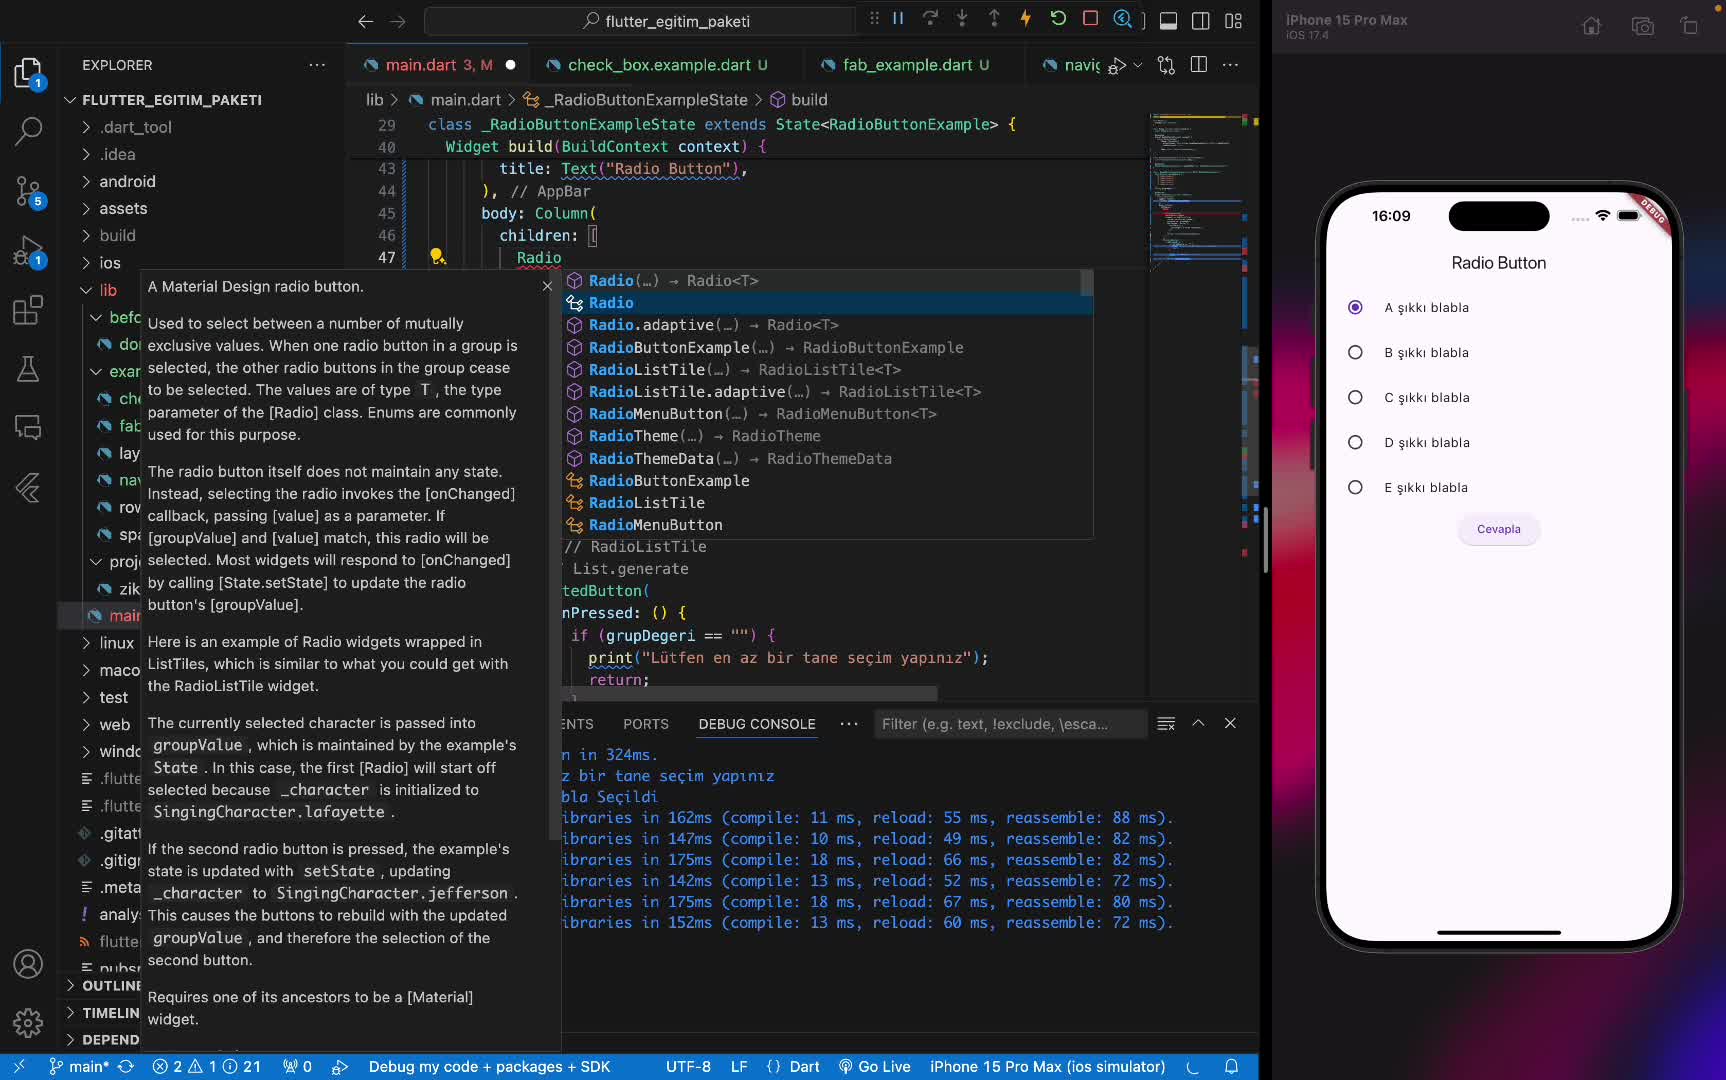Select the E şıkkı blabla radio button
Viewport: 1726px width, 1080px height.
[x=1355, y=487]
